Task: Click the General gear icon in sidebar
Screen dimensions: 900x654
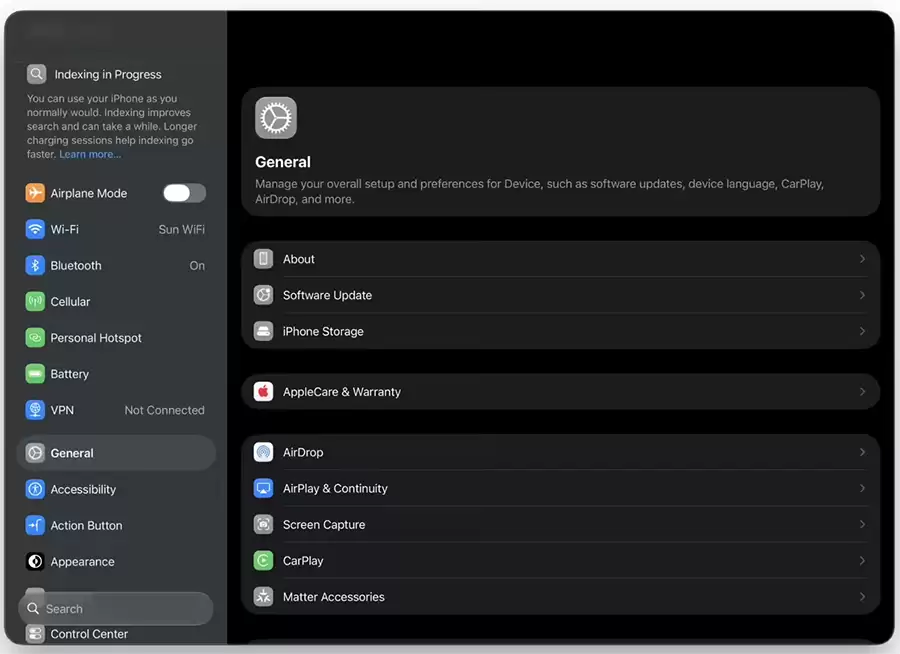Action: [35, 453]
